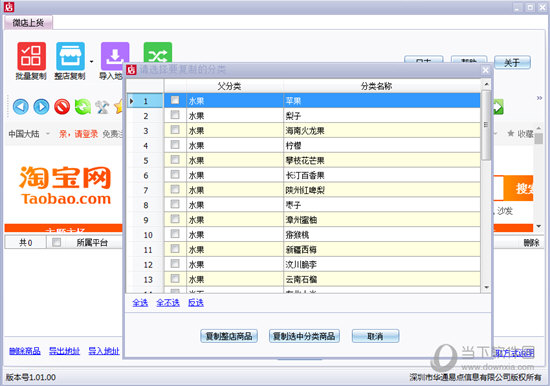Click the dialog list scroll up arrow
Image resolution: width=550 pixels, height=386 pixels.
point(486,84)
